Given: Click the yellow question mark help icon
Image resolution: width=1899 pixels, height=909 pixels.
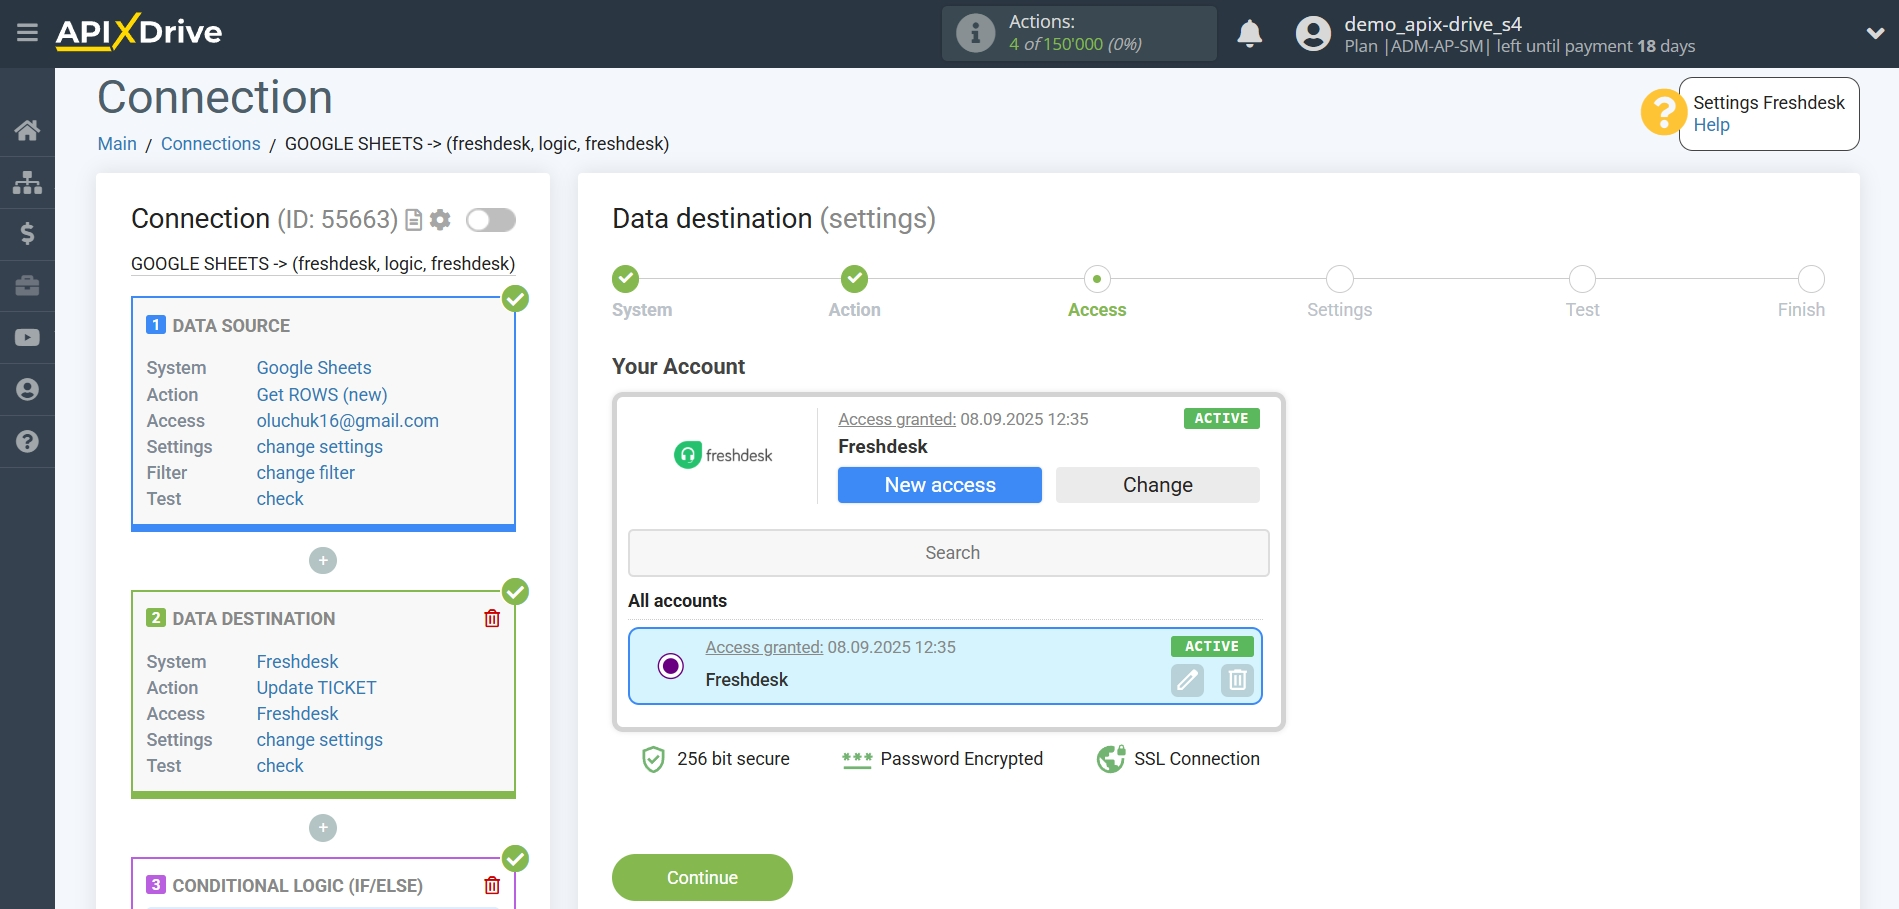Looking at the screenshot, I should point(1663,112).
